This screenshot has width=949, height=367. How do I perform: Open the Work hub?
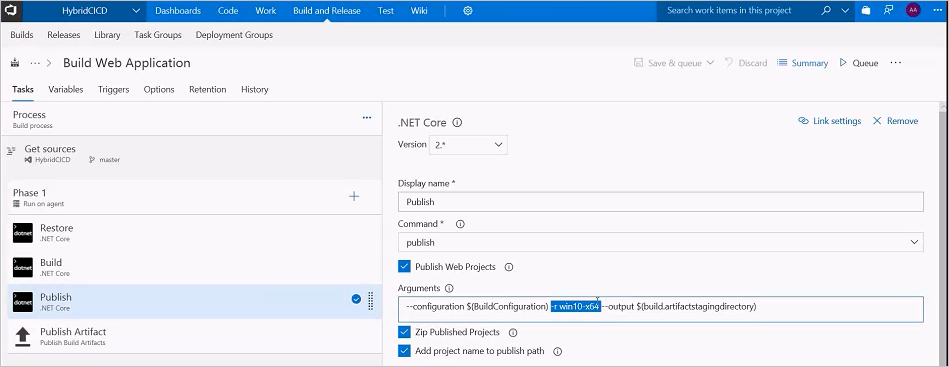pyautogui.click(x=266, y=11)
